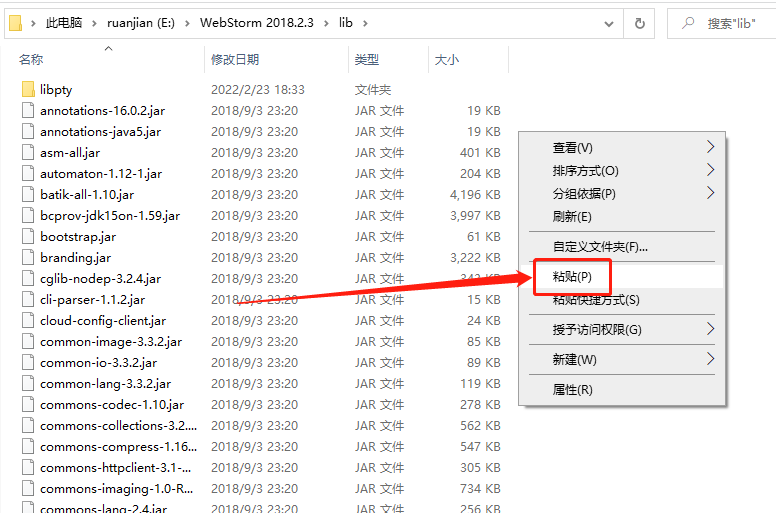Click the 4,196 KB size cell

475,194
